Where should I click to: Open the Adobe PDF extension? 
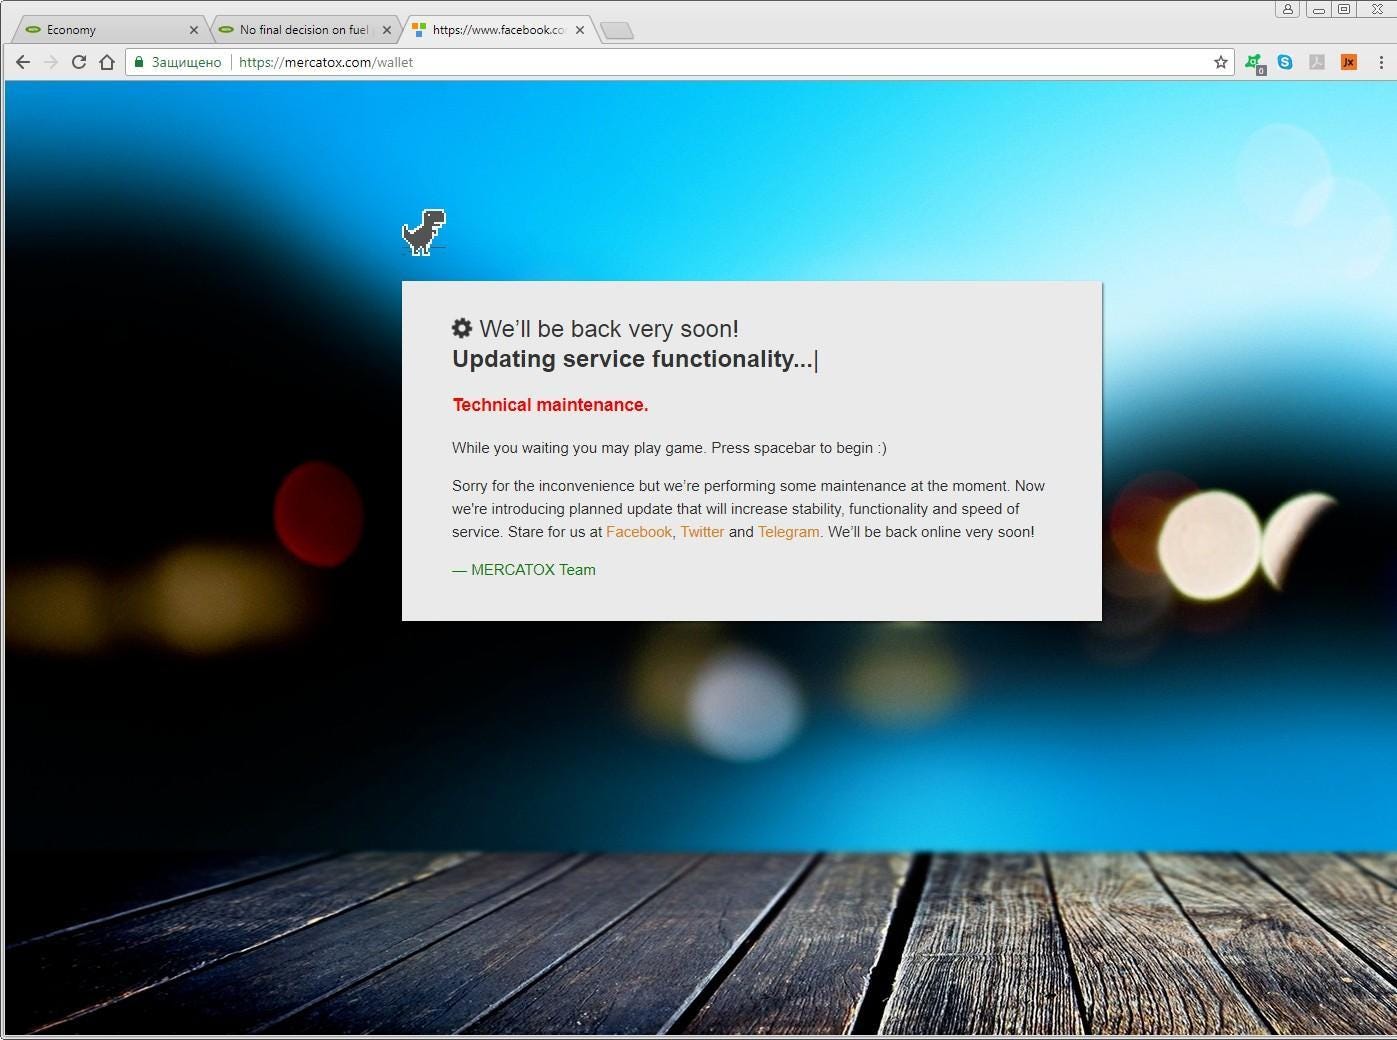(x=1317, y=62)
